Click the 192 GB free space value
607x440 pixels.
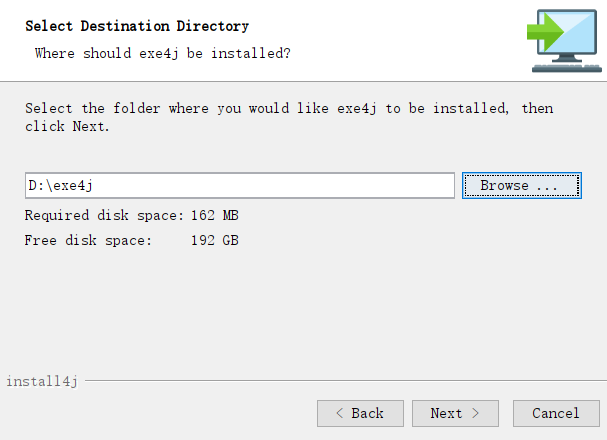(x=214, y=240)
